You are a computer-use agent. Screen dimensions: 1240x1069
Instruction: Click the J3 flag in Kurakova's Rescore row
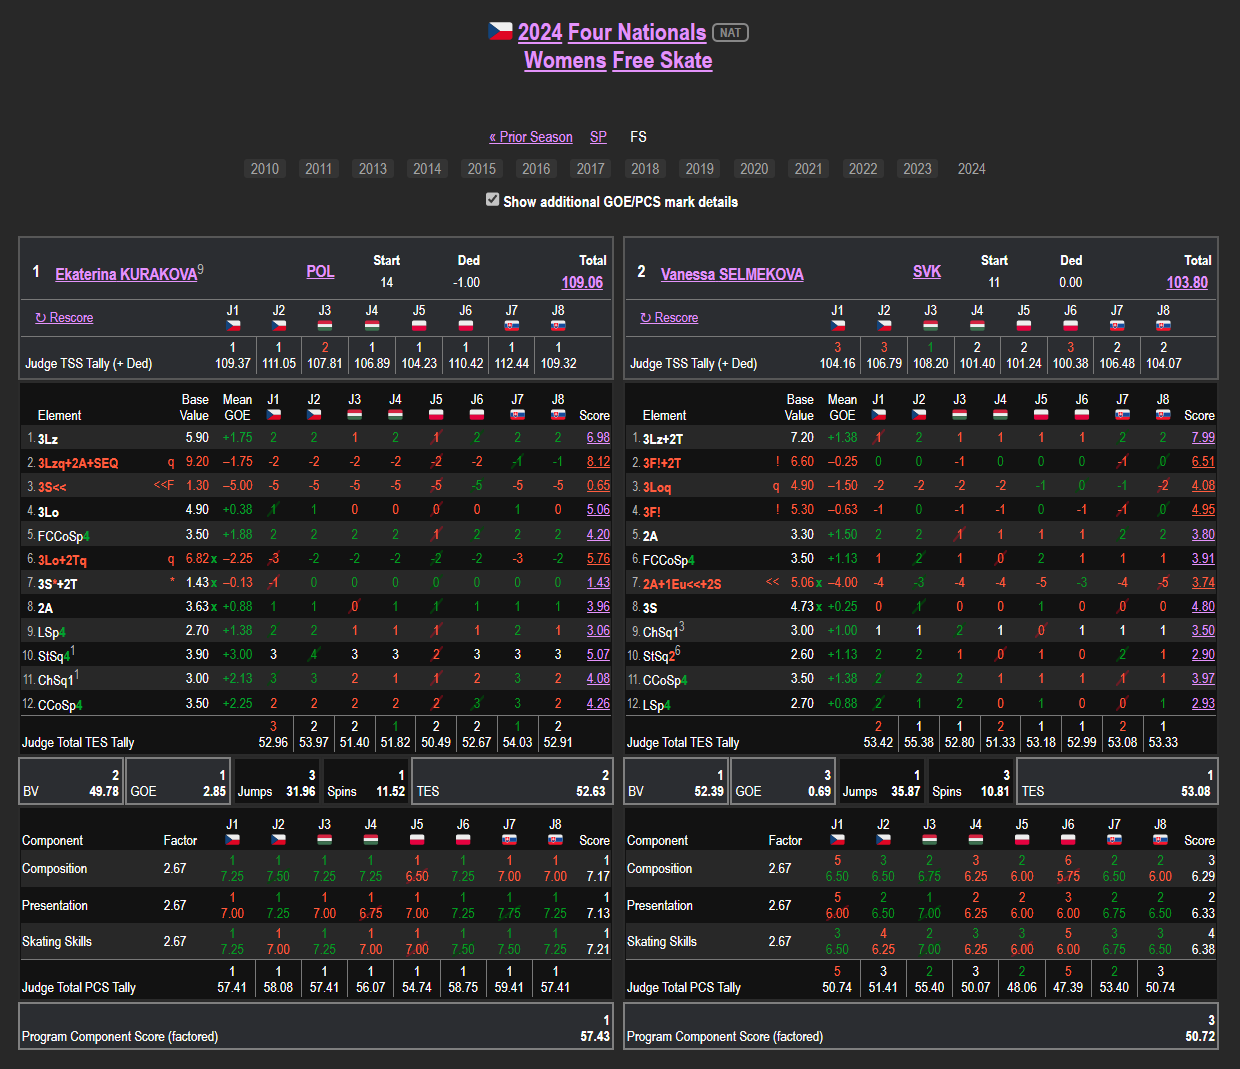[325, 325]
